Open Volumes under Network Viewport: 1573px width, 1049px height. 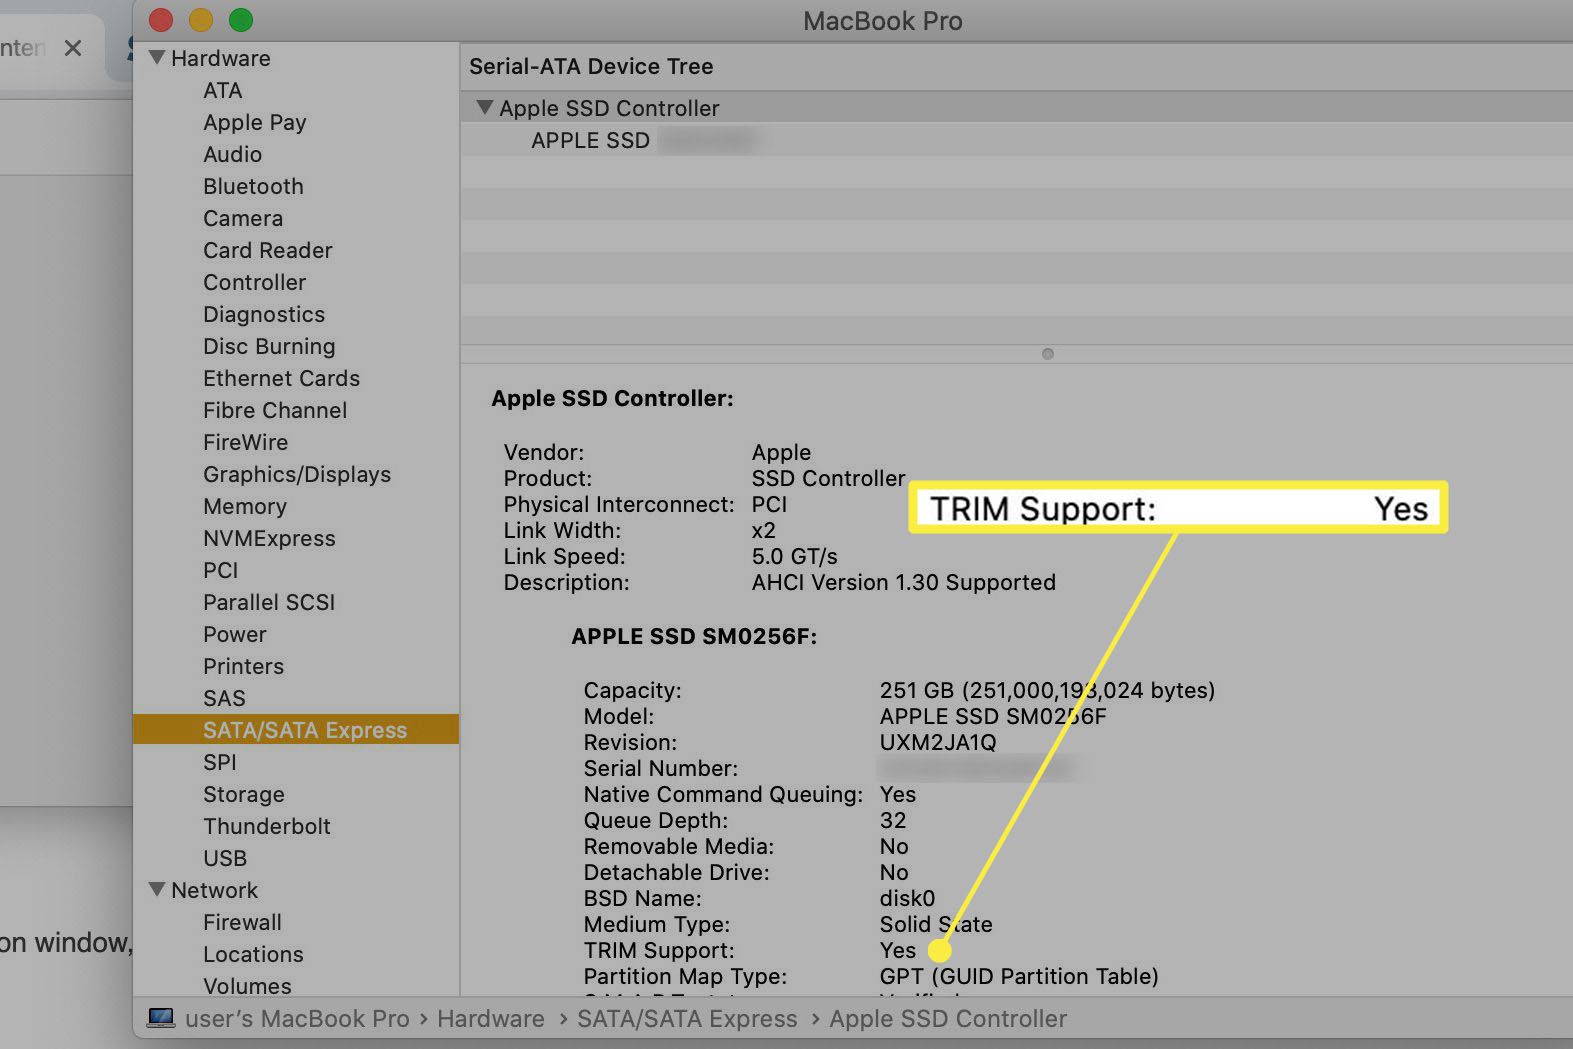coord(247,986)
